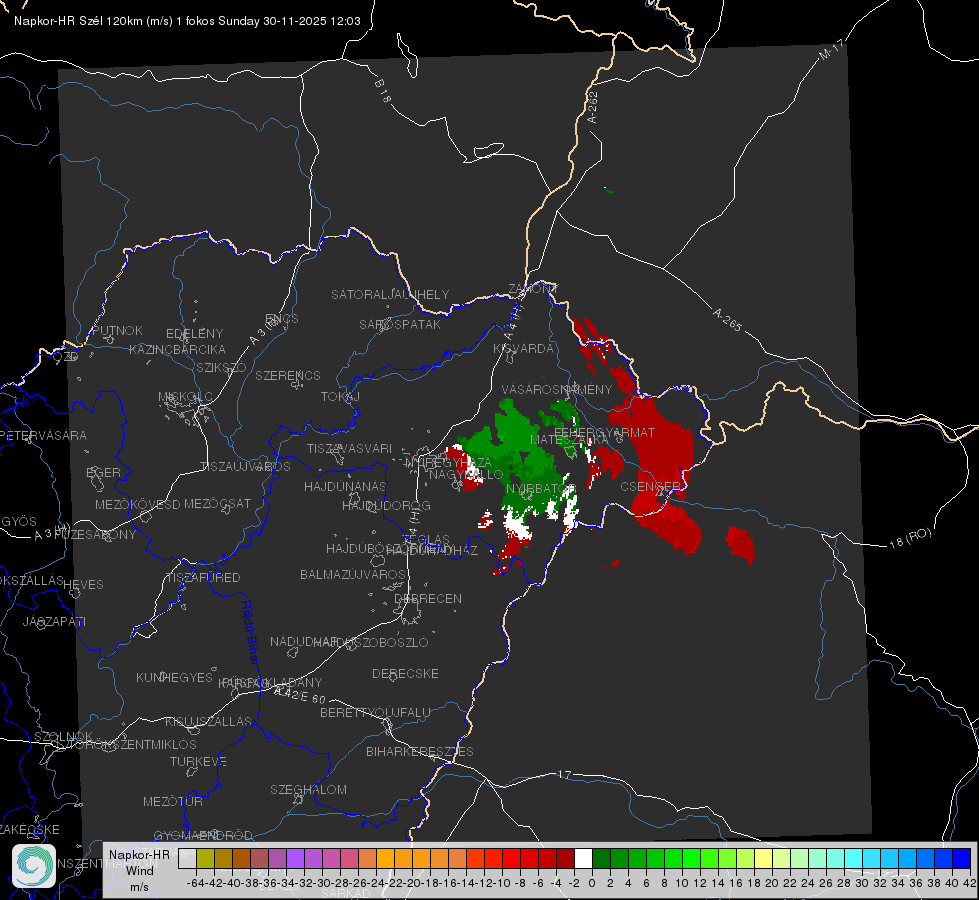Select the FÜZESABONY label
The image size is (979, 900).
(95, 535)
